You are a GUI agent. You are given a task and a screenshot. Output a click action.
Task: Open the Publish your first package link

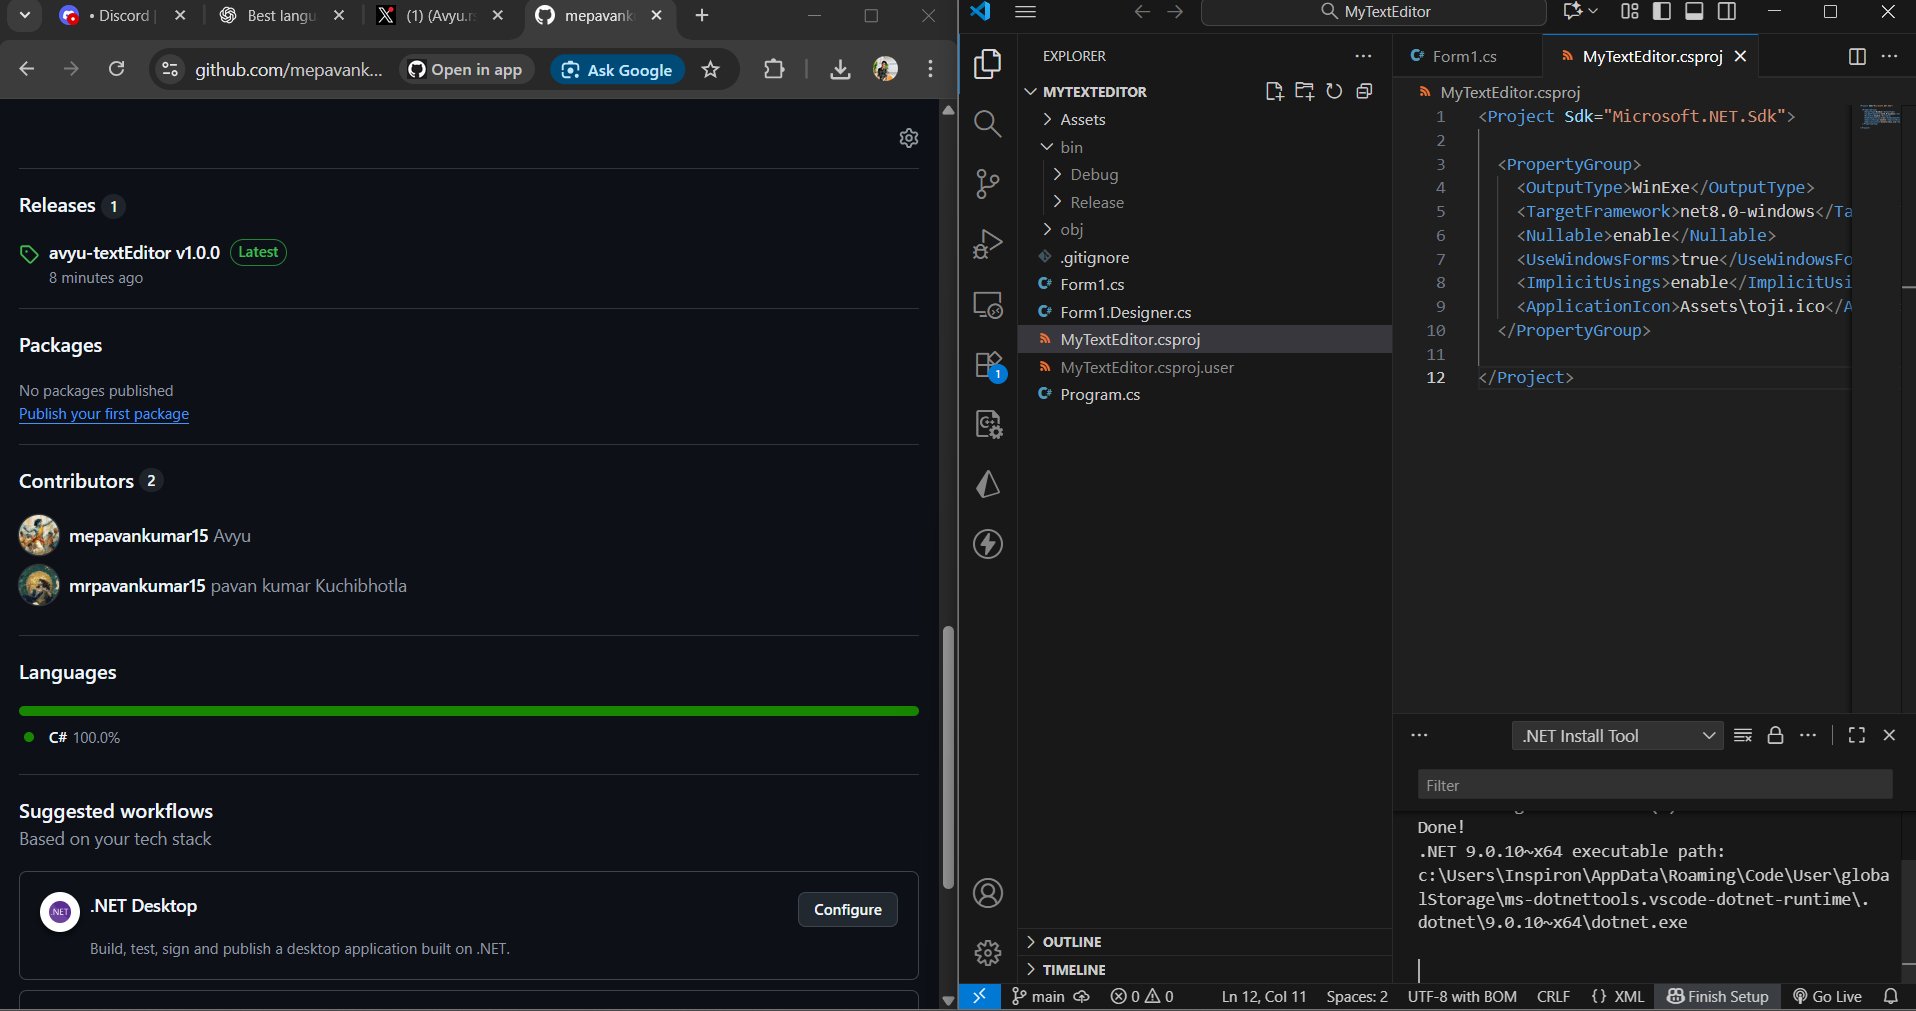coord(104,414)
